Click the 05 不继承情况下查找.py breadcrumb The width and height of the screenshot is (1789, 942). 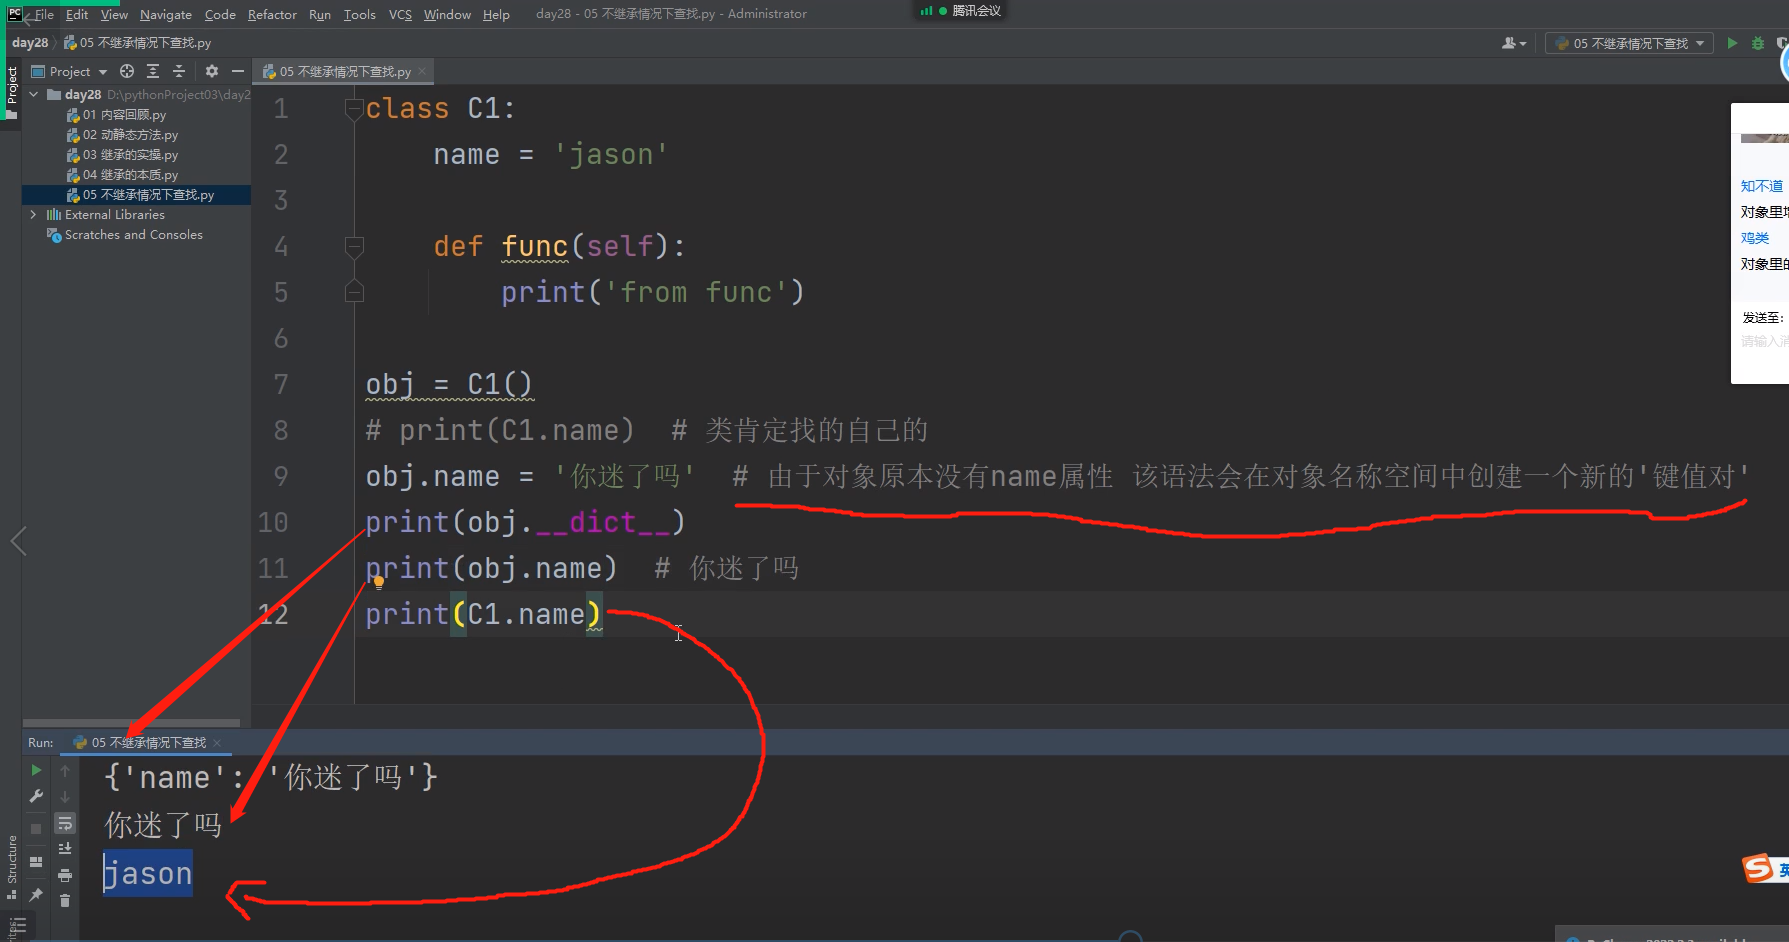[x=138, y=43]
